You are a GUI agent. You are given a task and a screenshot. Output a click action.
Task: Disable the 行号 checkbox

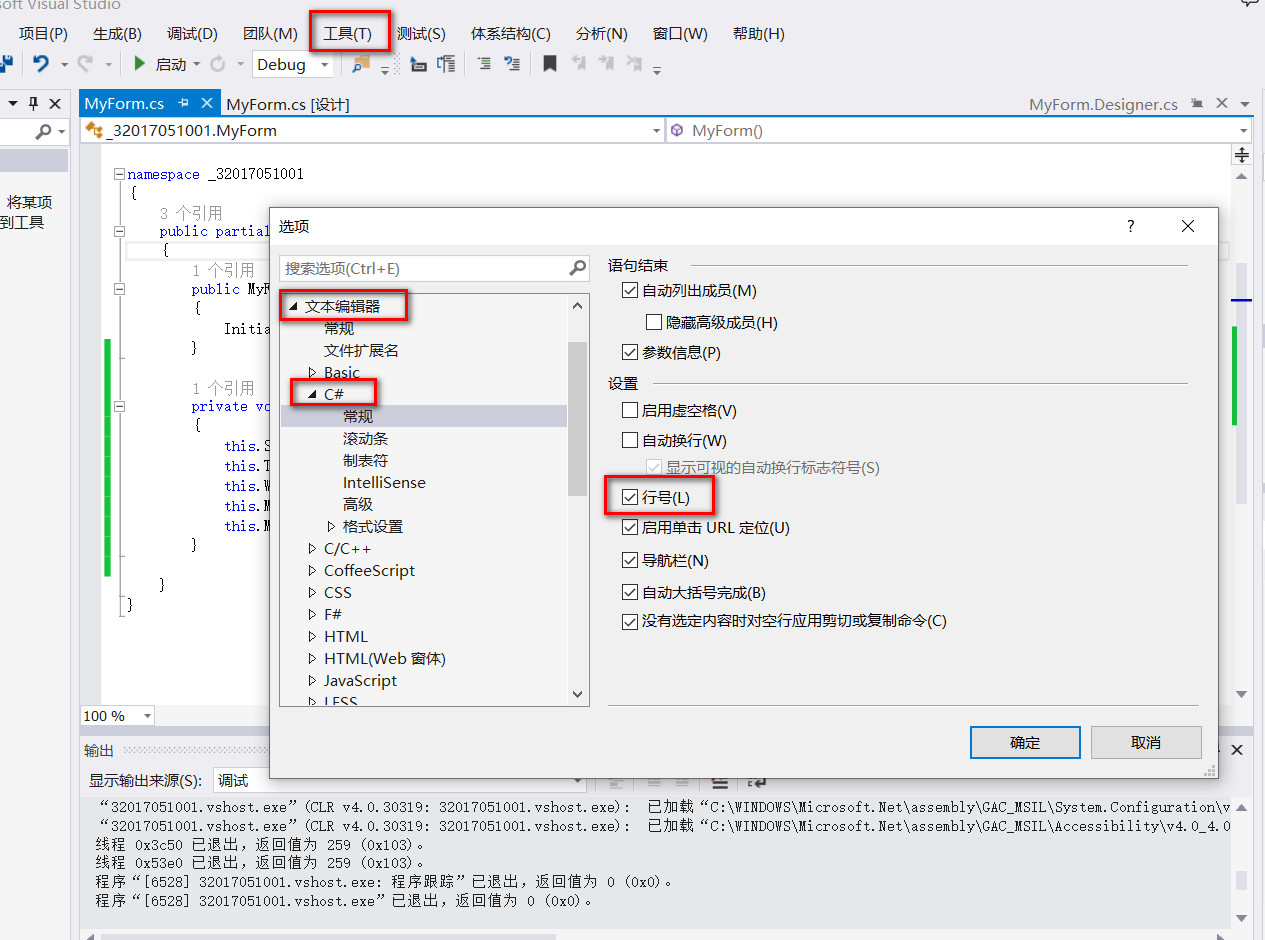630,495
